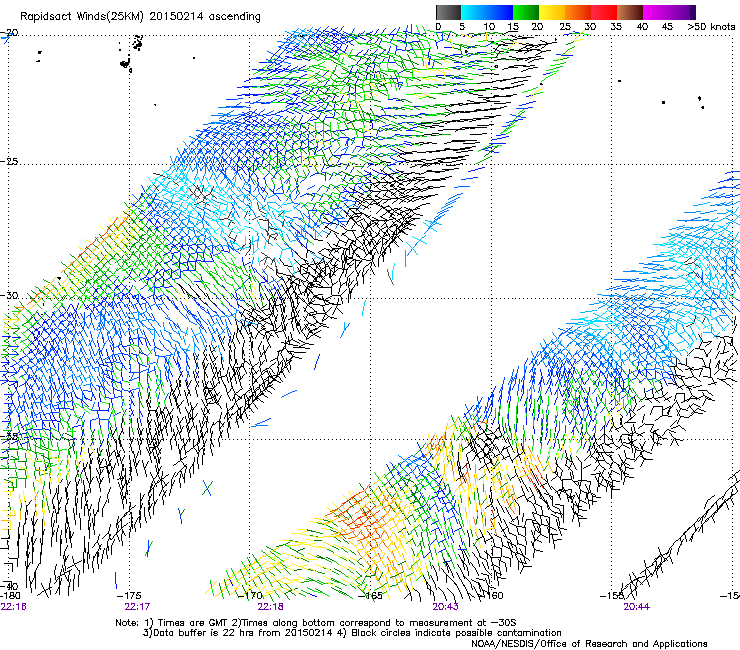Click the '-30' latitude axis label
Screen dimensions: 740x650
coord(9,295)
